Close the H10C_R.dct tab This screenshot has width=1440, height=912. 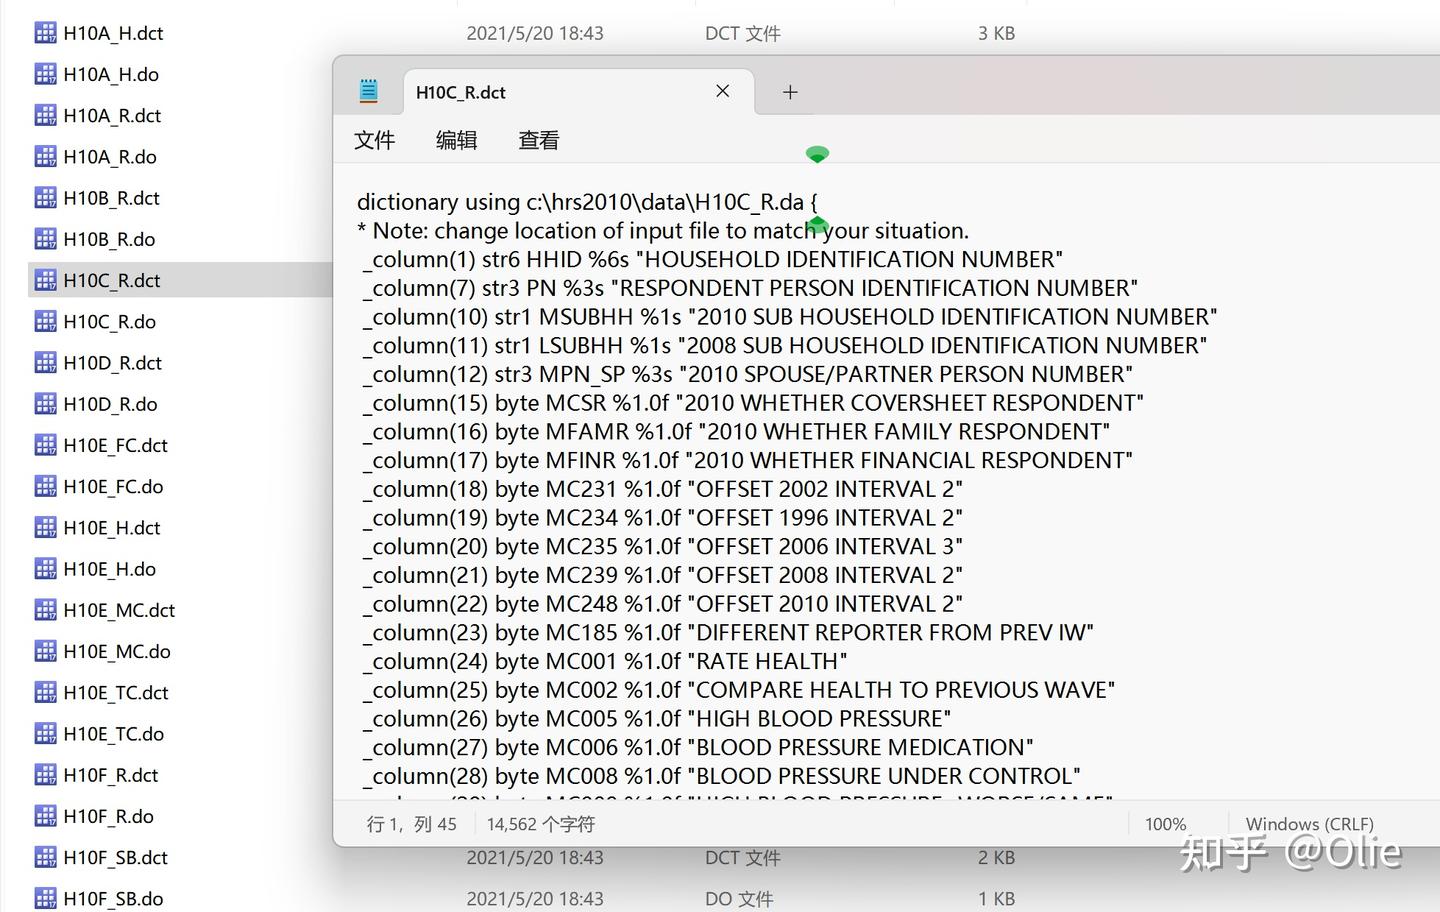722,91
